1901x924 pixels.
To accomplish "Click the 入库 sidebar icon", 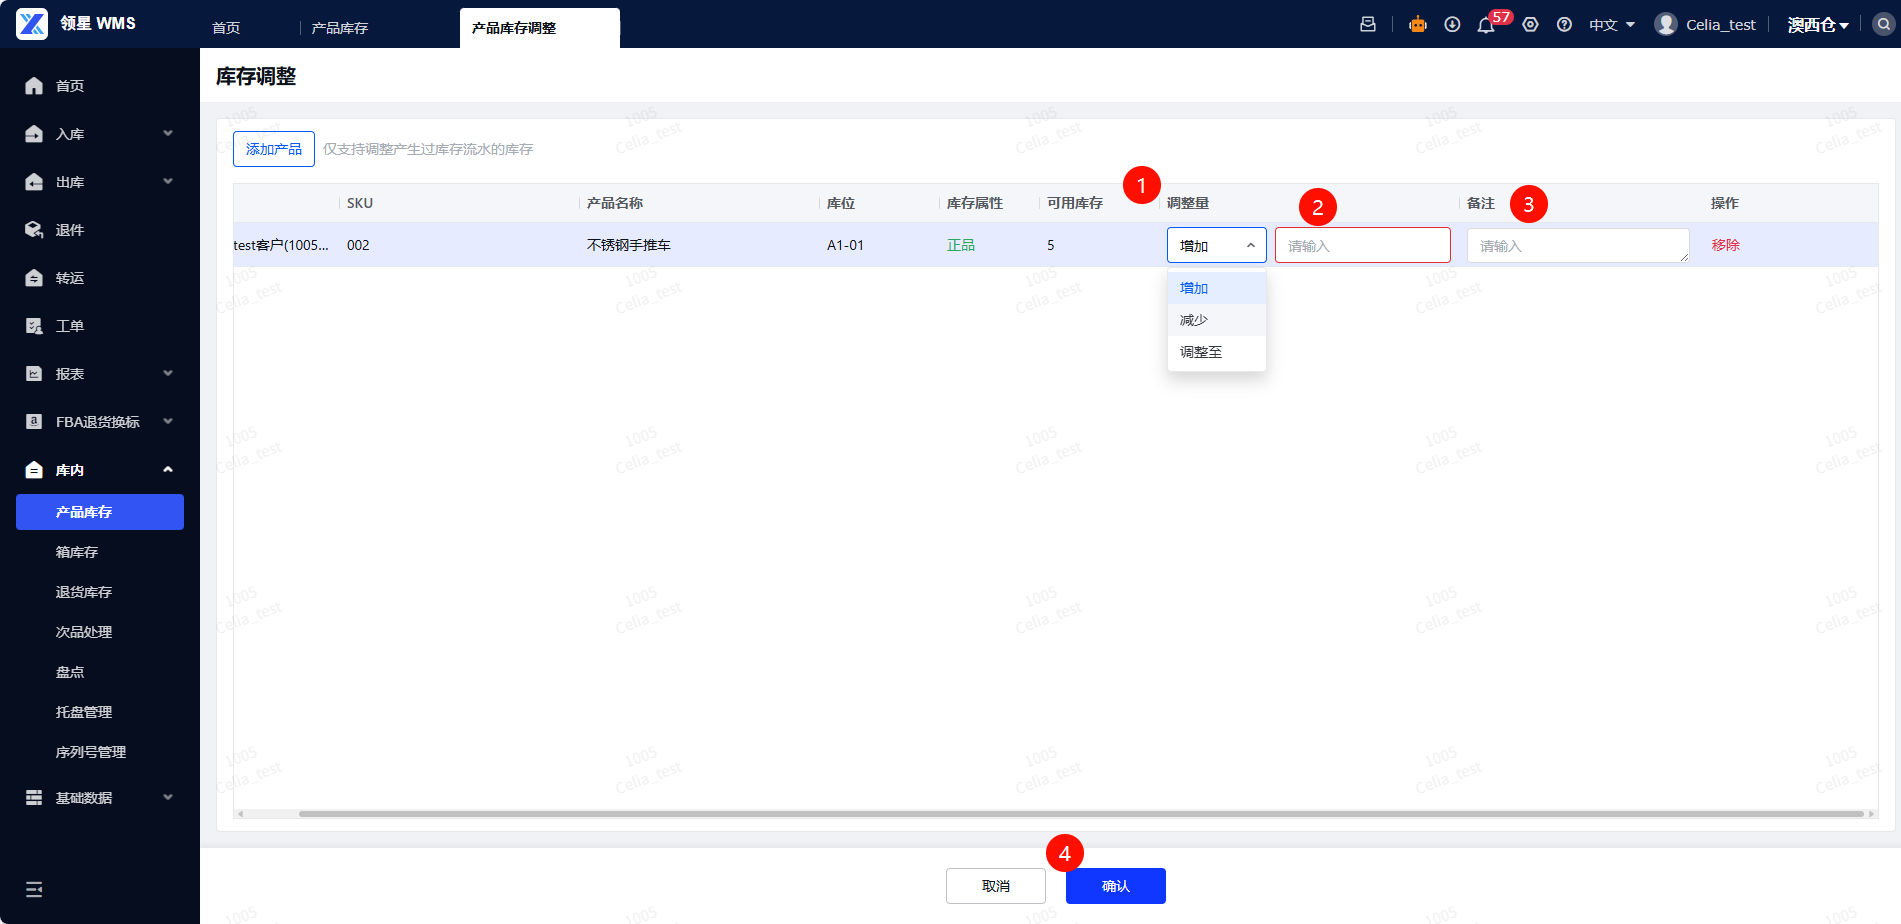I will pyautogui.click(x=34, y=134).
